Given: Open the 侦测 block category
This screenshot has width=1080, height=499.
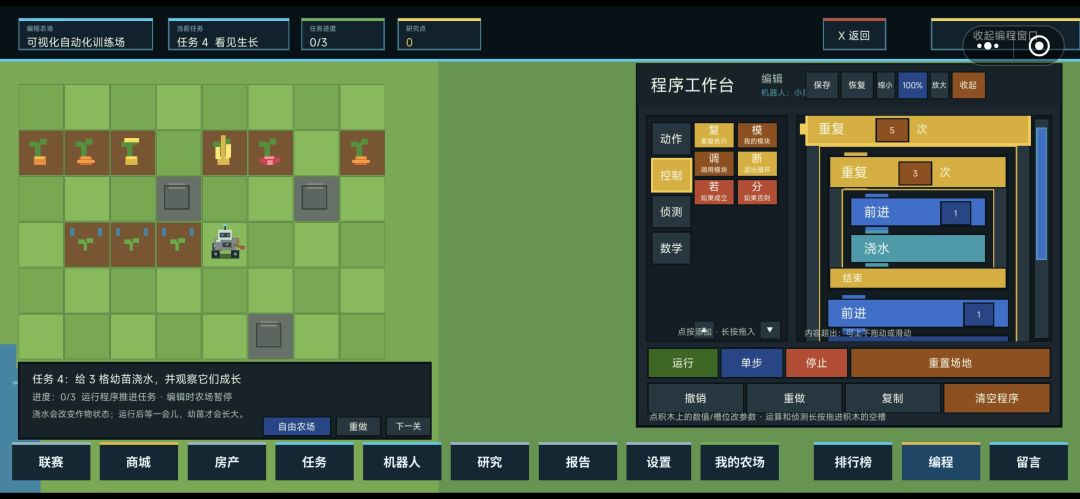Looking at the screenshot, I should tap(672, 212).
